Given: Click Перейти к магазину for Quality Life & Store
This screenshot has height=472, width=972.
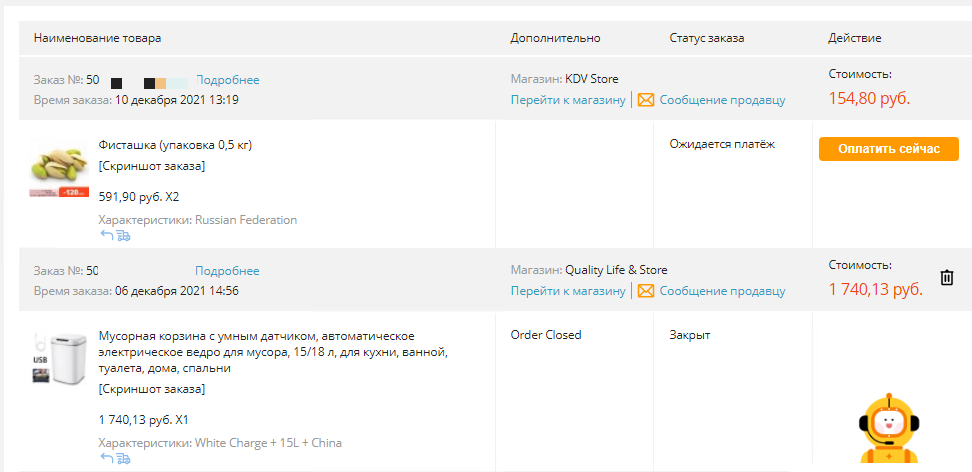Looking at the screenshot, I should 568,291.
